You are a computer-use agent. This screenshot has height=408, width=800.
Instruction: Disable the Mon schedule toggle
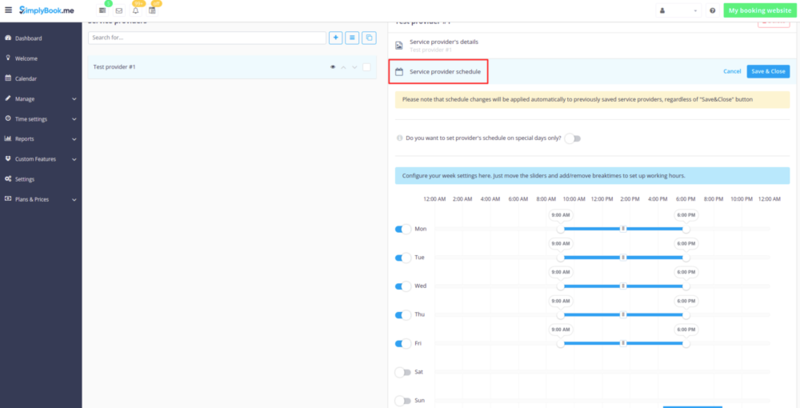click(x=403, y=229)
